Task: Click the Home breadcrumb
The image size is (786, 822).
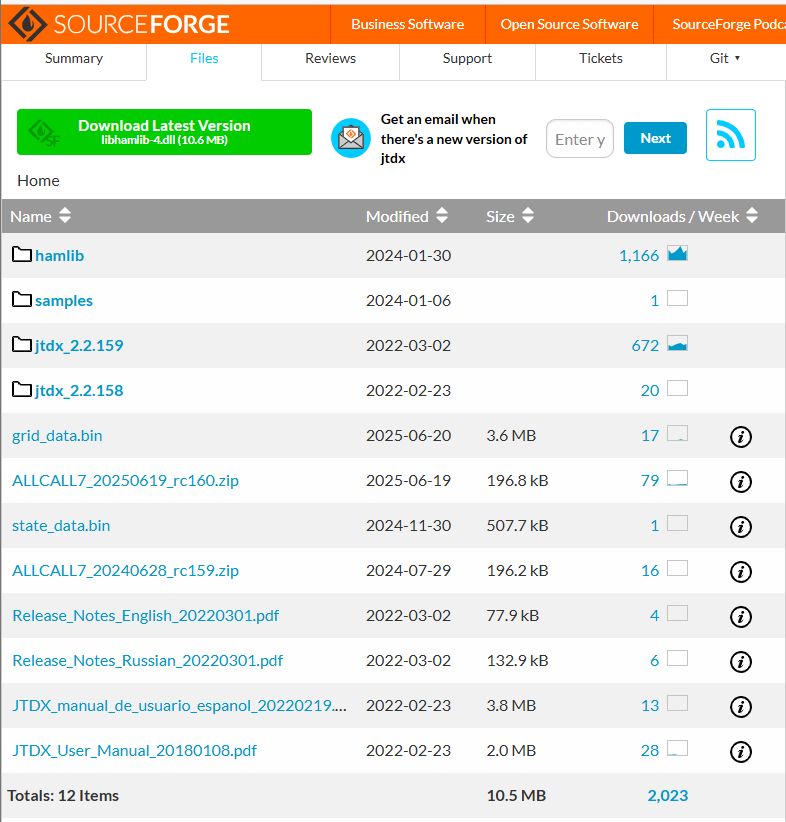Action: coord(38,181)
